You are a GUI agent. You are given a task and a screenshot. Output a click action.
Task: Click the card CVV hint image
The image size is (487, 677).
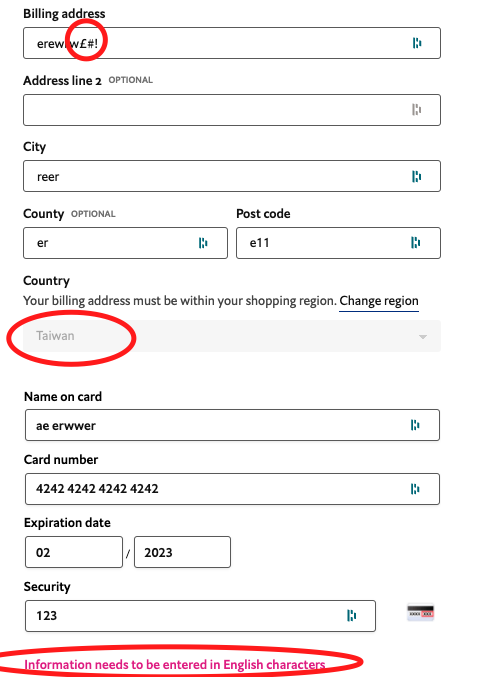click(421, 613)
